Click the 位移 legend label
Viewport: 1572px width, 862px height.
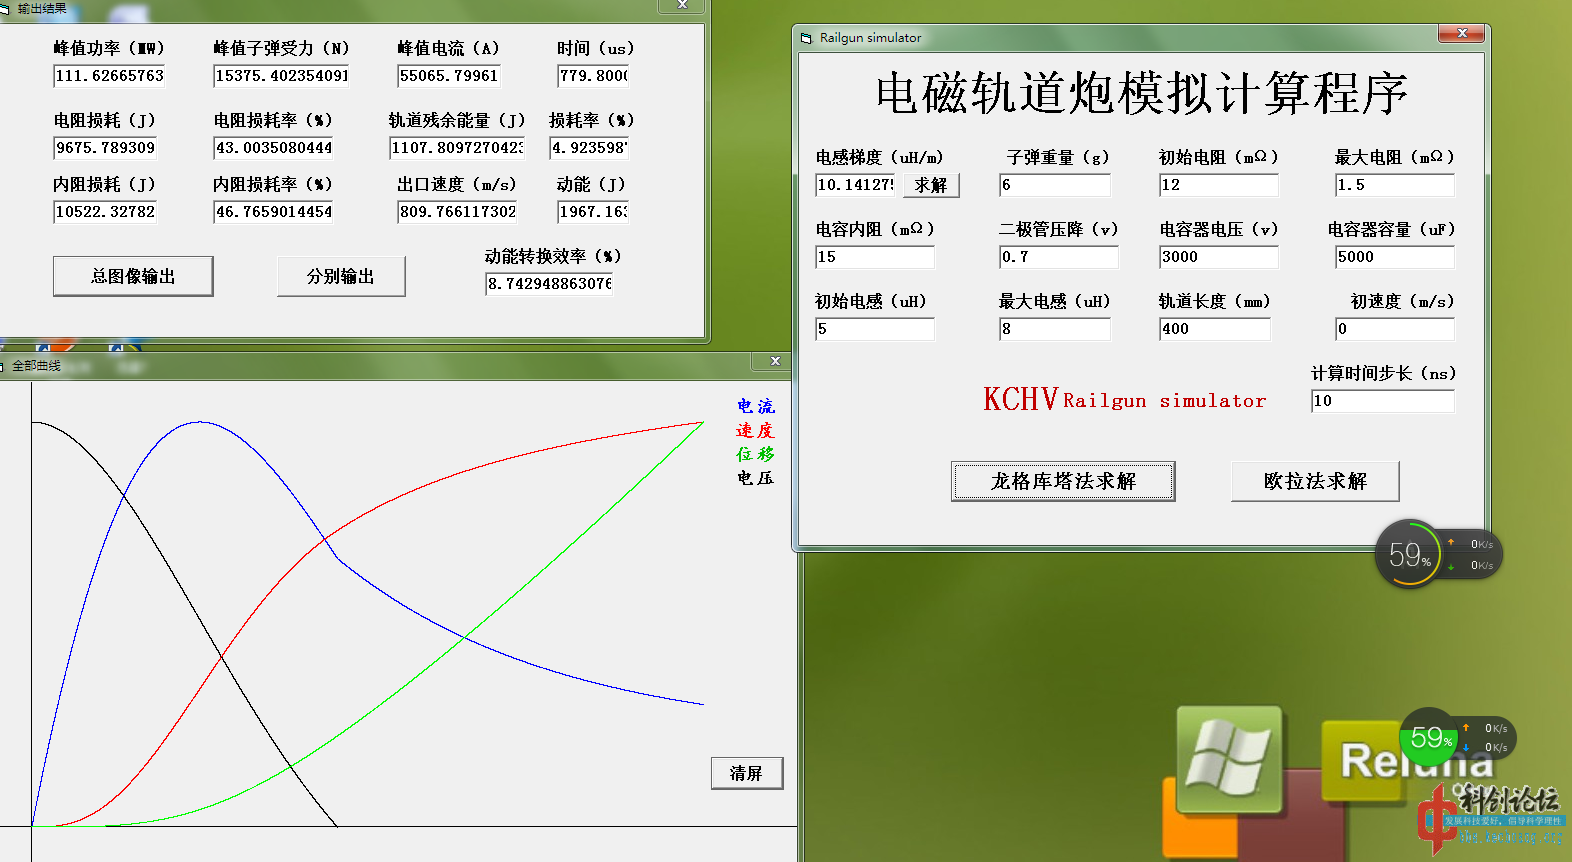(x=756, y=454)
